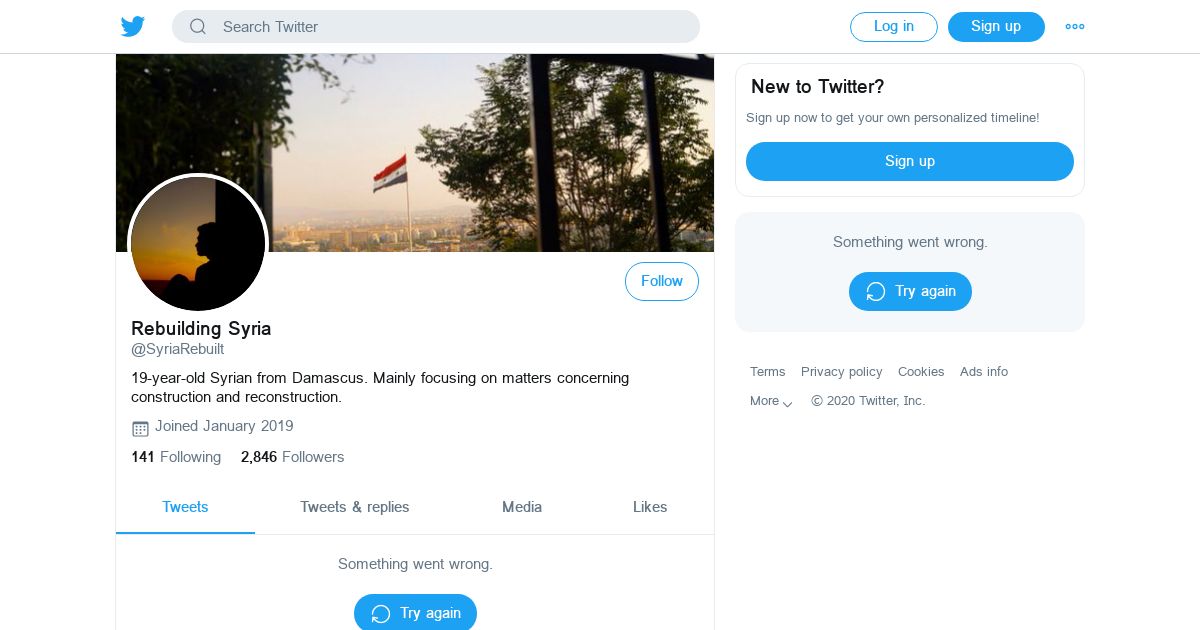This screenshot has width=1200, height=630.
Task: Open the three-dots more menu
Action: pos(1075,27)
